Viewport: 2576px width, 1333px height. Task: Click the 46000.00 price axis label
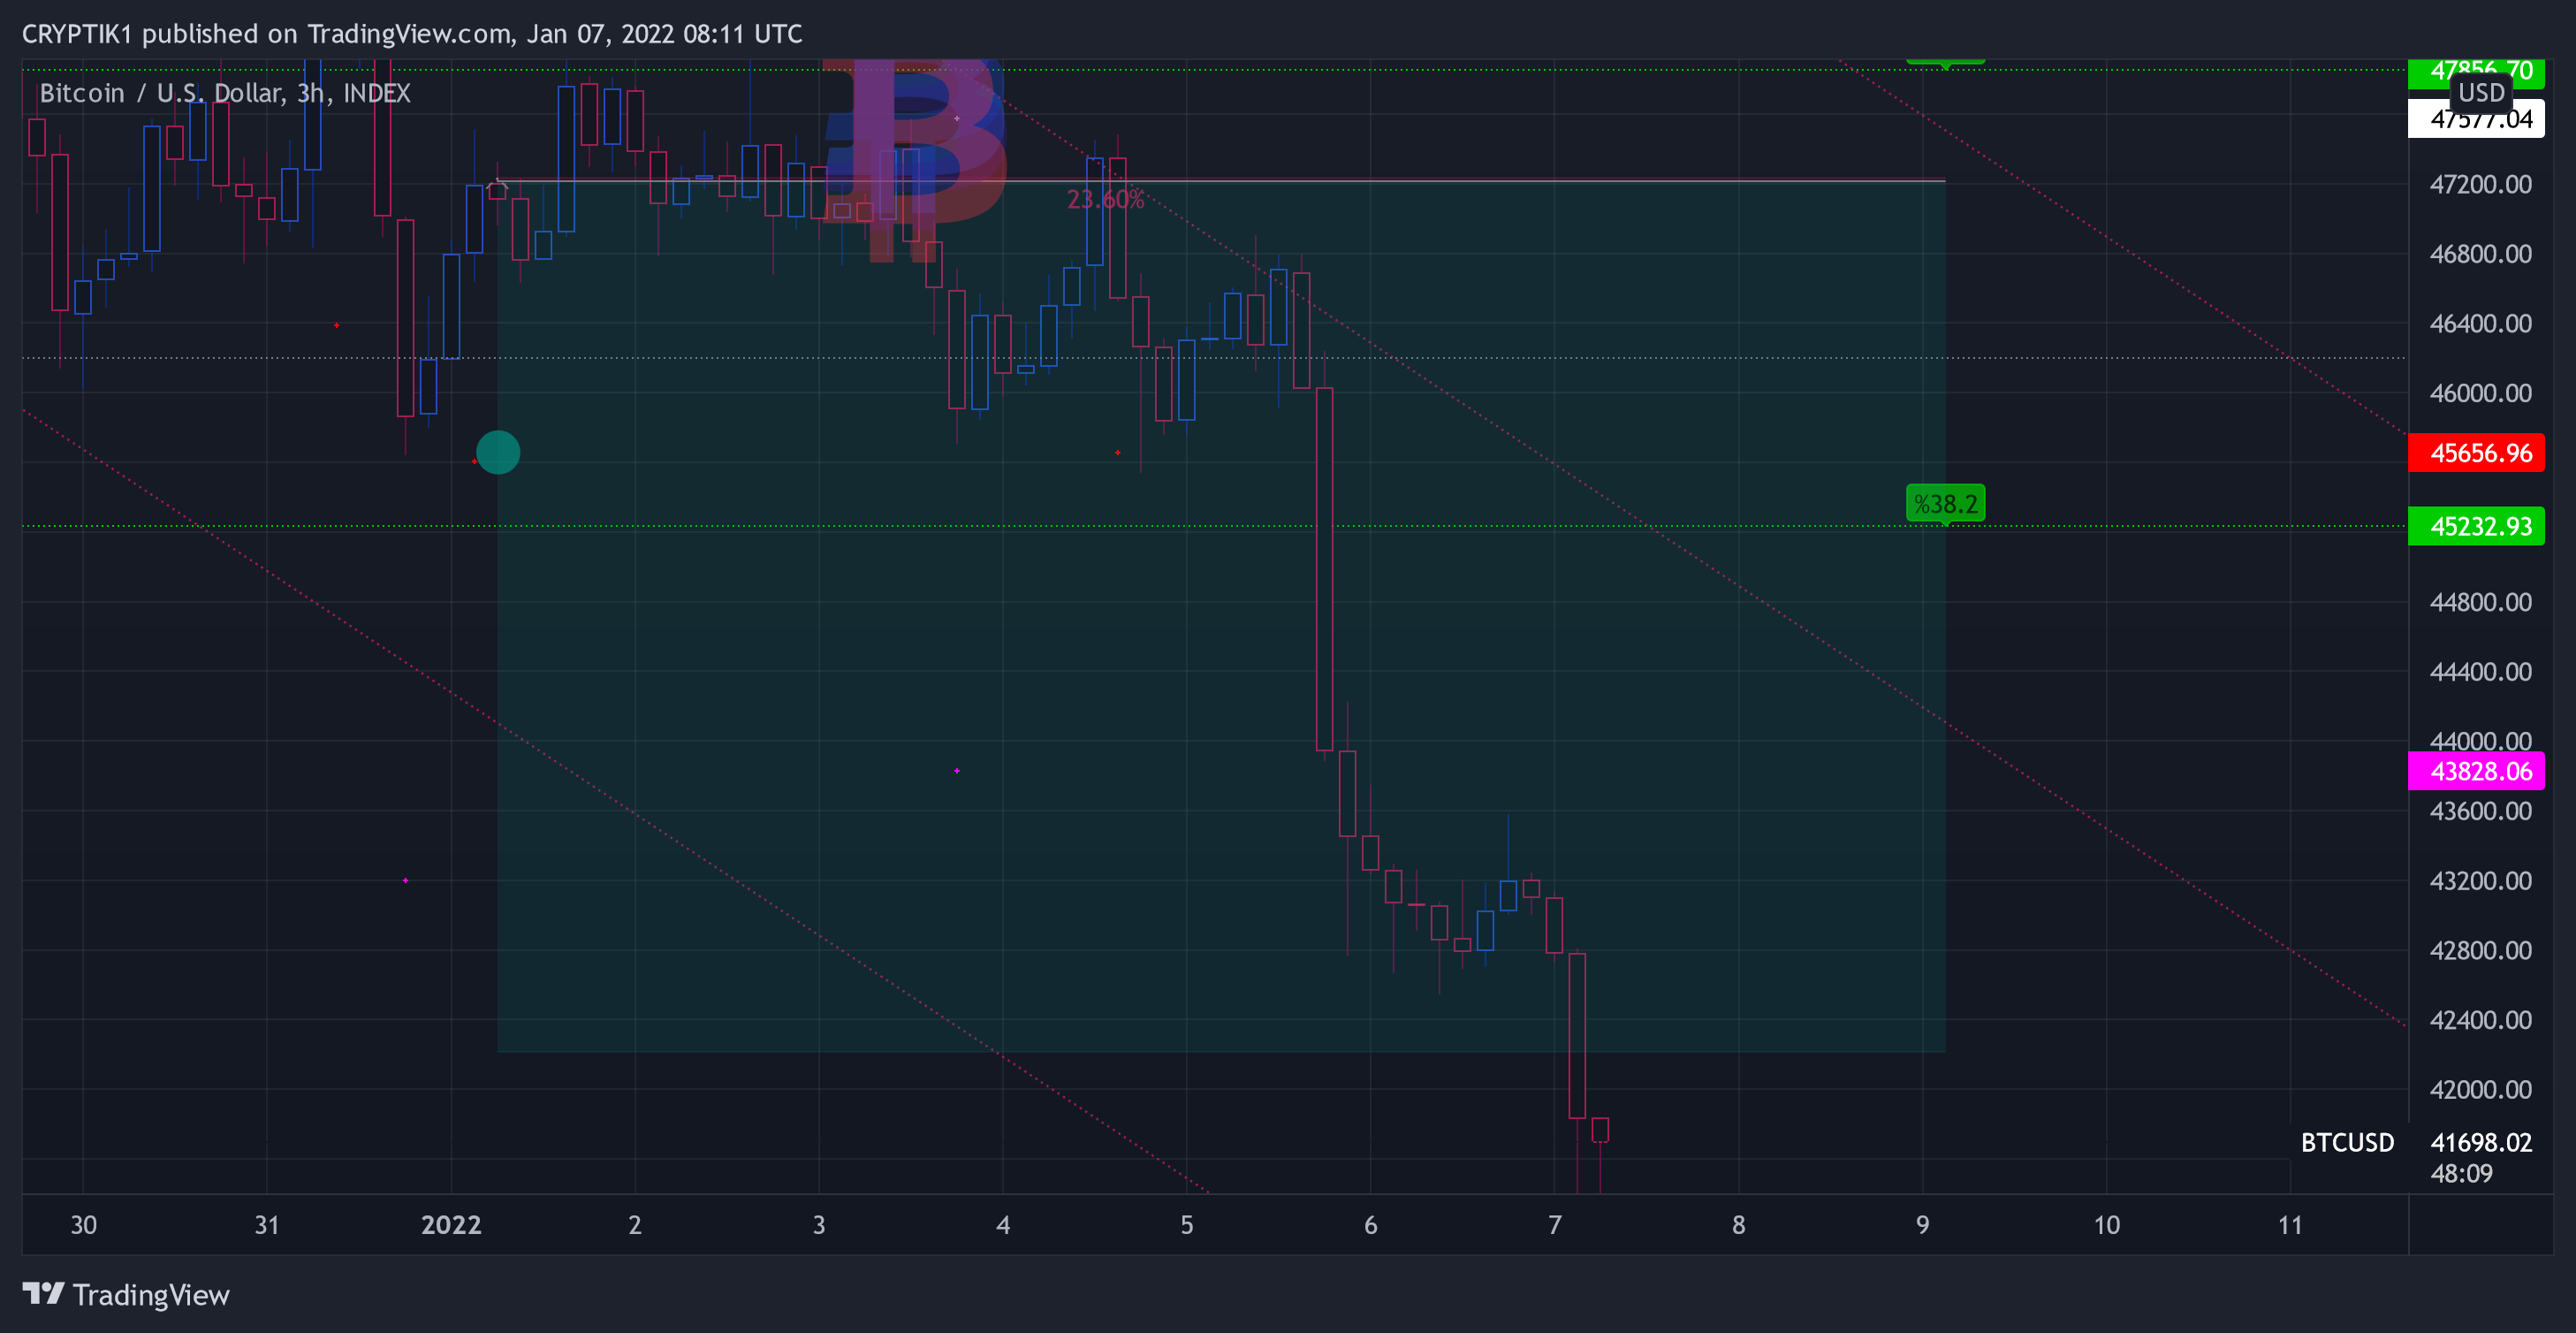(2481, 393)
